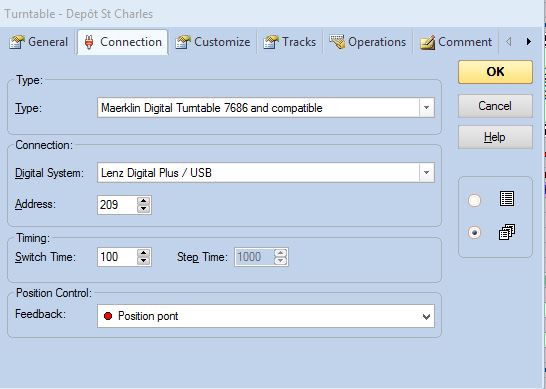
Task: Switch to the Customize tab
Action: click(212, 42)
